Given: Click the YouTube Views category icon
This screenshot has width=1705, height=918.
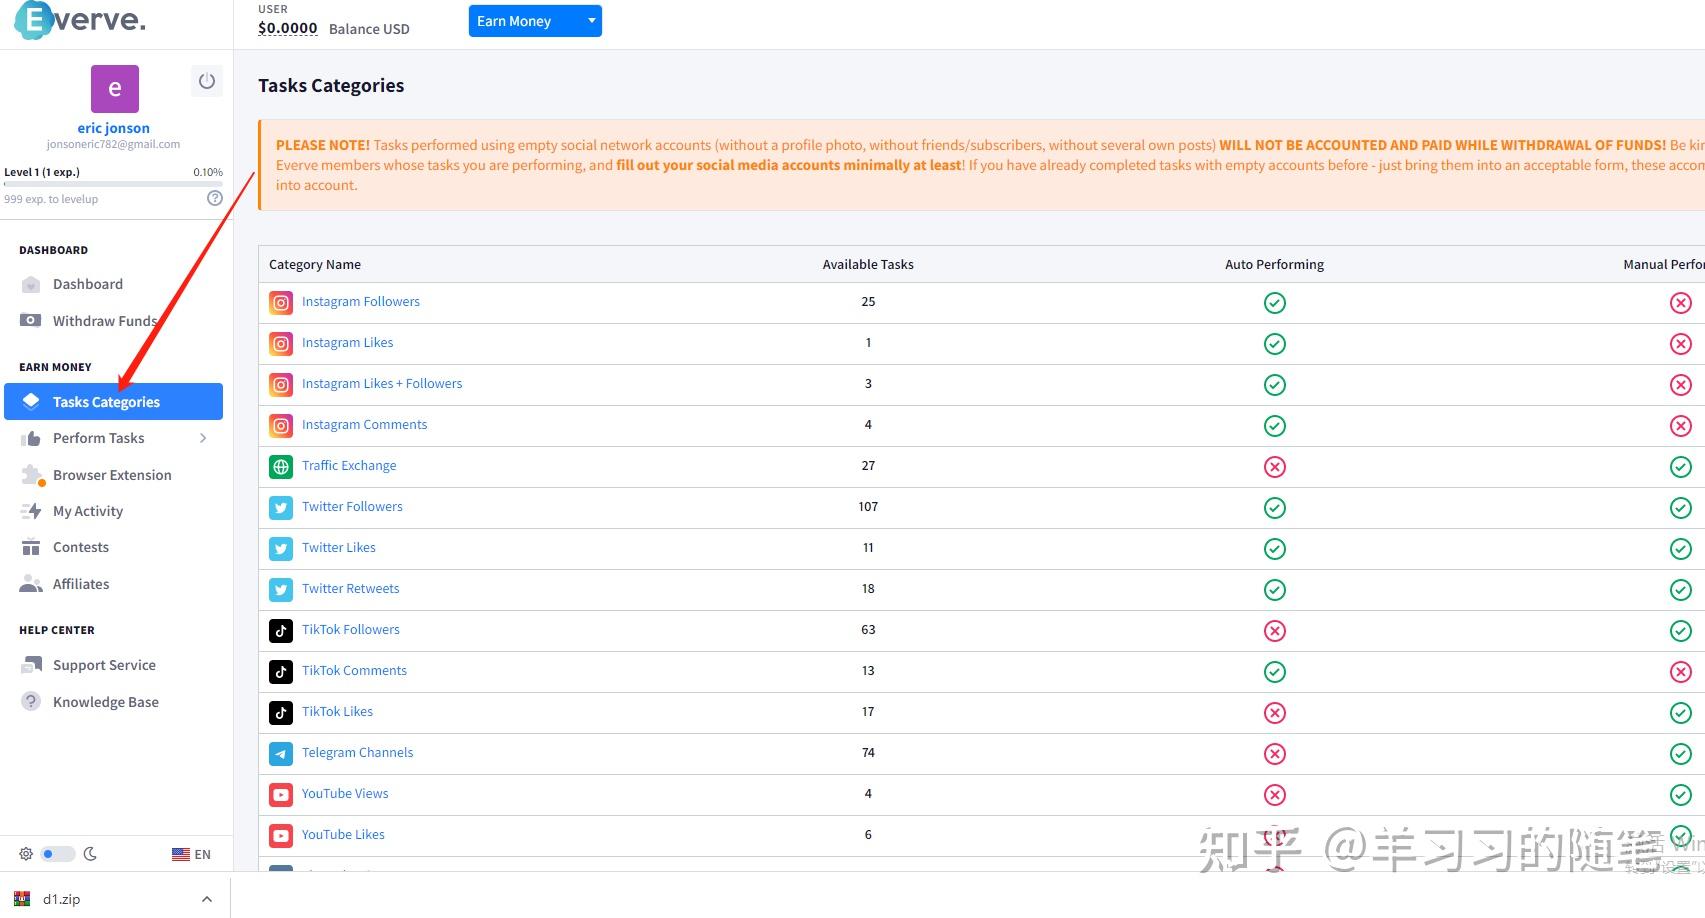Looking at the screenshot, I should coord(281,794).
